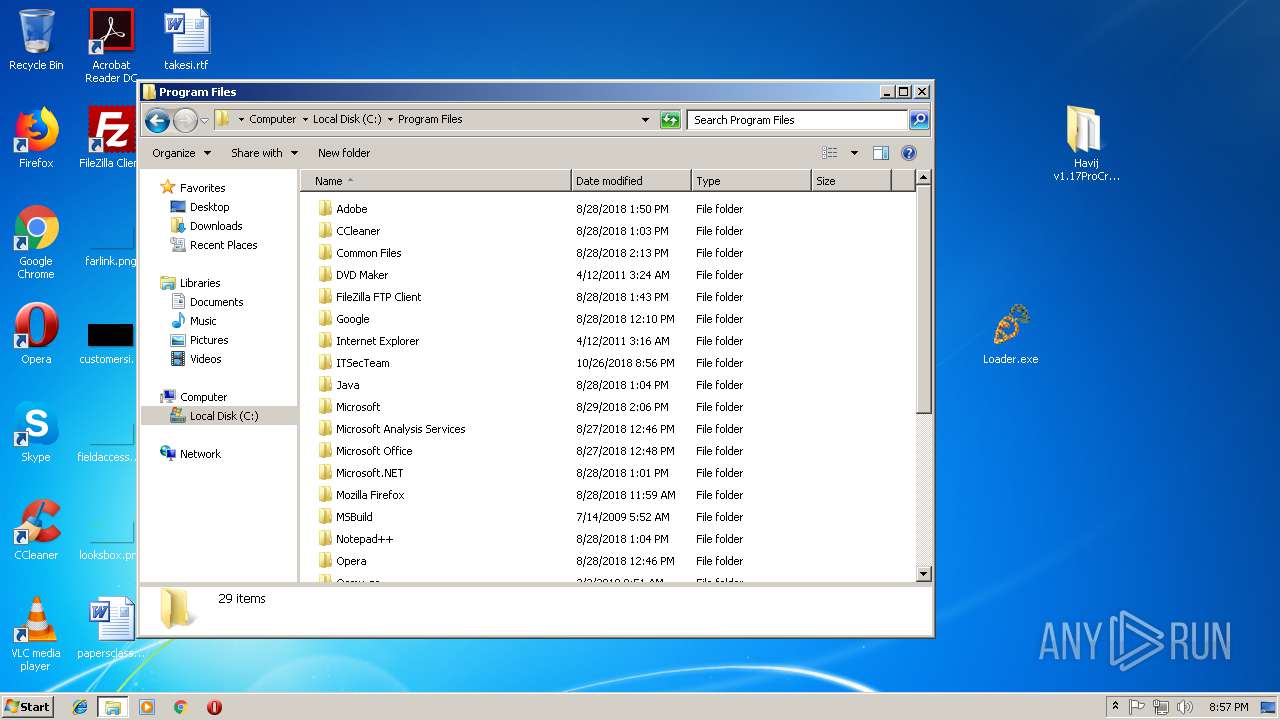1280x720 pixels.
Task: Open the address bar history dropdown
Action: (645, 120)
